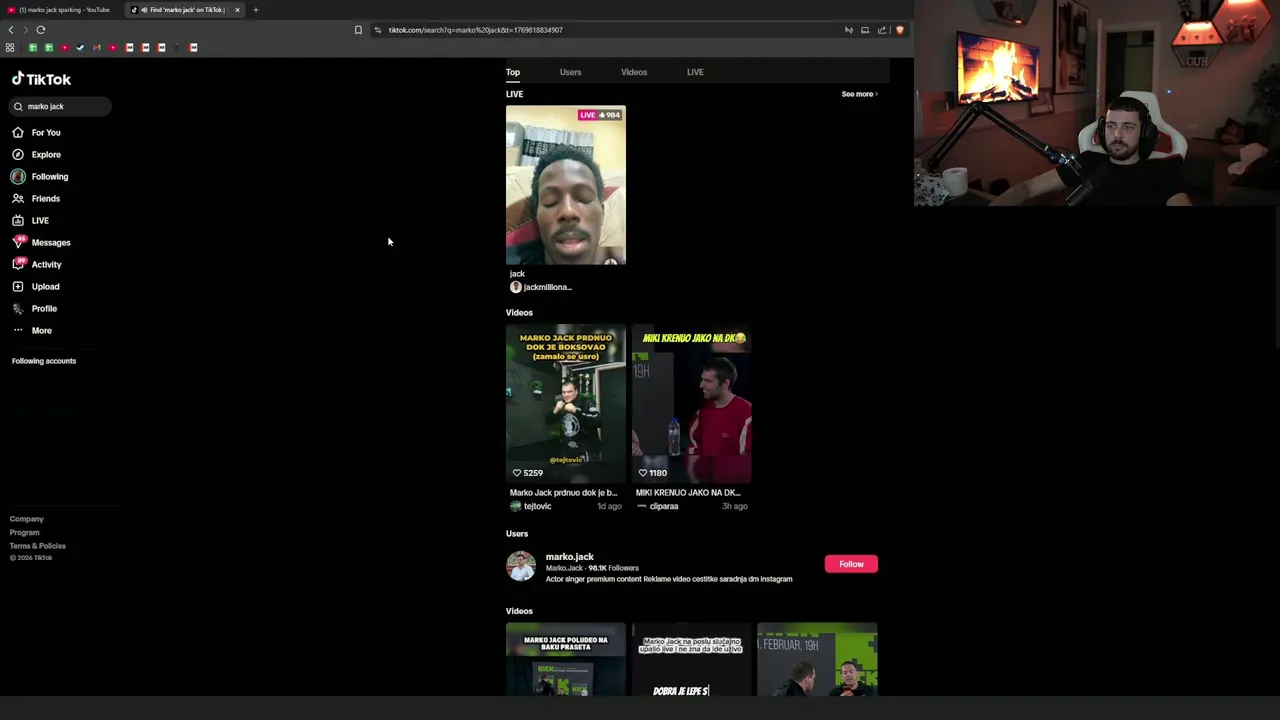Screen dimensions: 1280x720
Task: Open the Steam bookmark icon
Action: (x=81, y=47)
